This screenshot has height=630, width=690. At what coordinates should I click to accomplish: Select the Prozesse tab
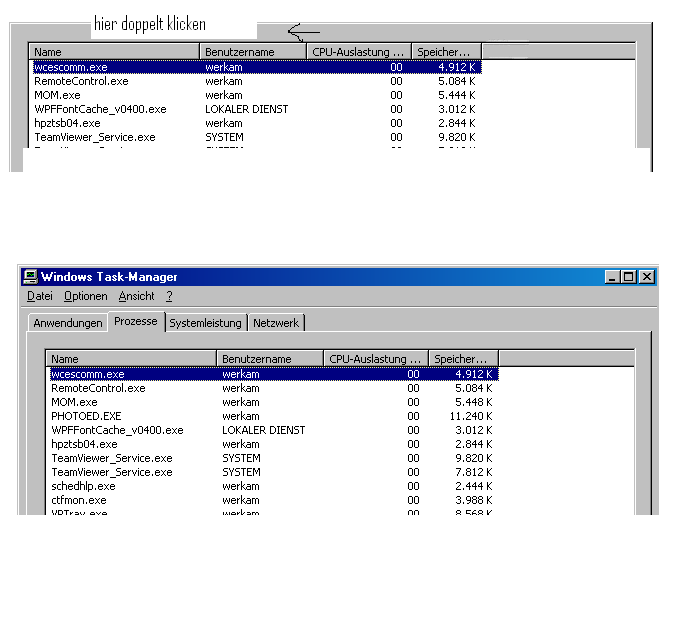tap(136, 321)
